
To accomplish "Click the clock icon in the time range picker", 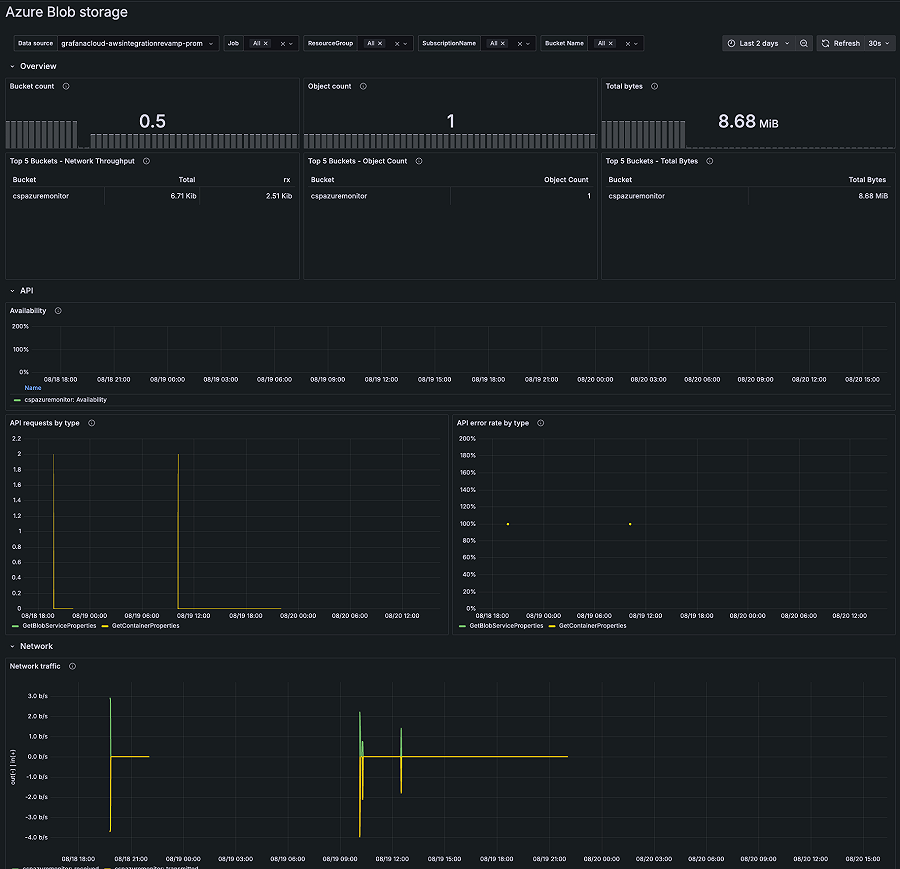I will pyautogui.click(x=731, y=43).
